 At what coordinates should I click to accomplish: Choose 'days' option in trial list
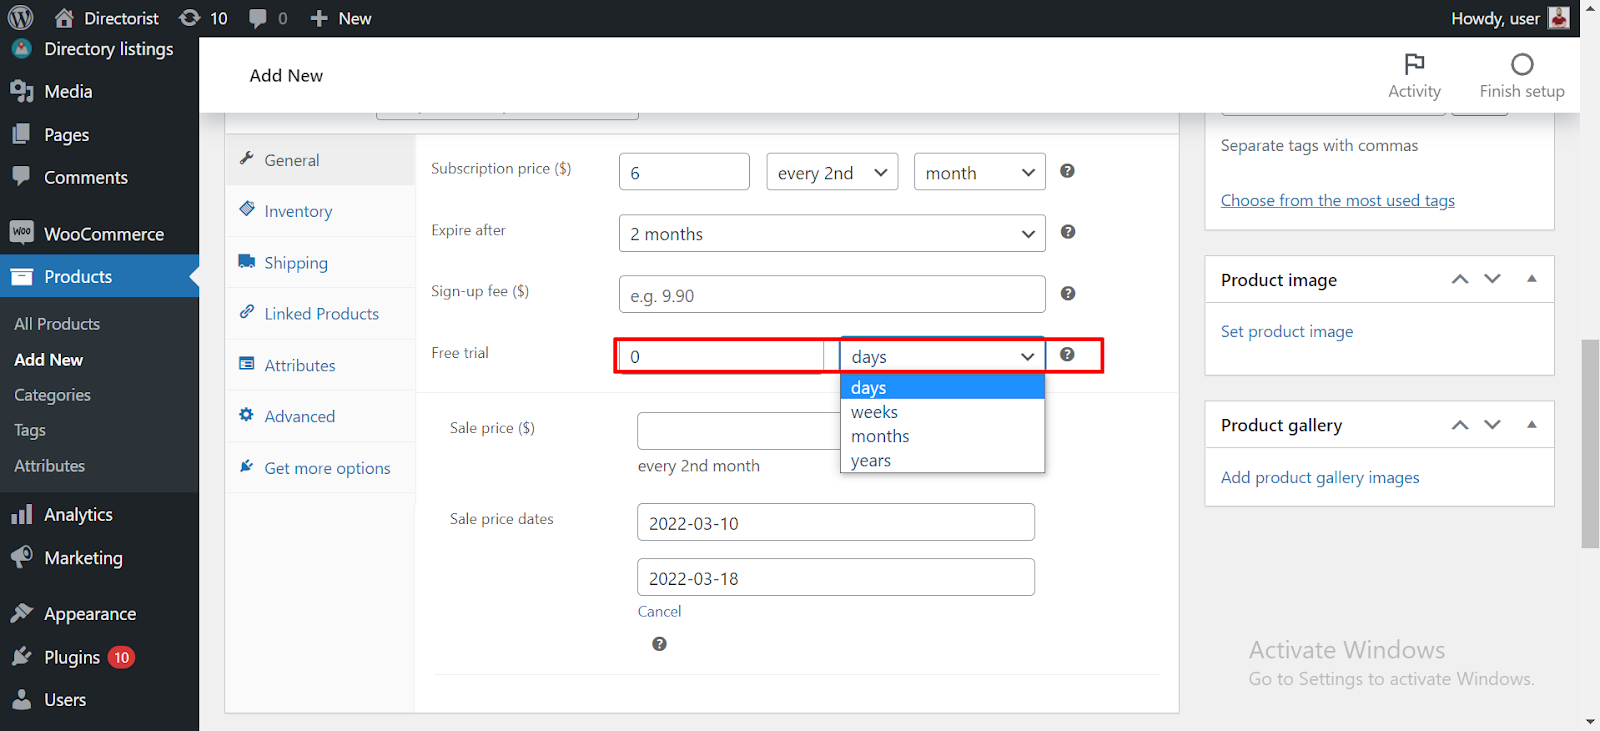click(x=942, y=387)
